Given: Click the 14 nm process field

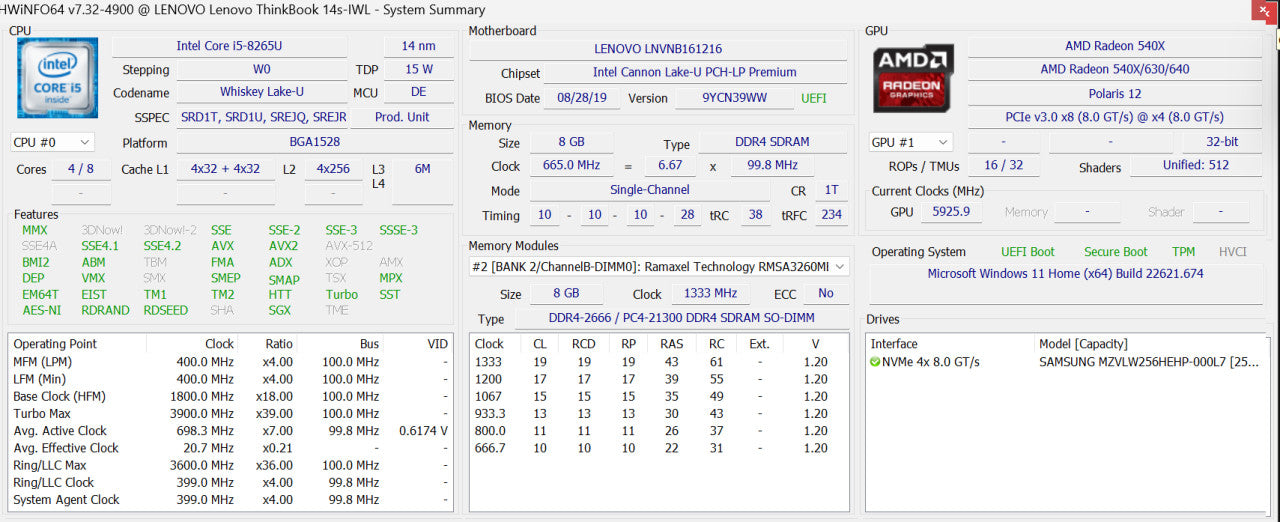Looking at the screenshot, I should 418,46.
